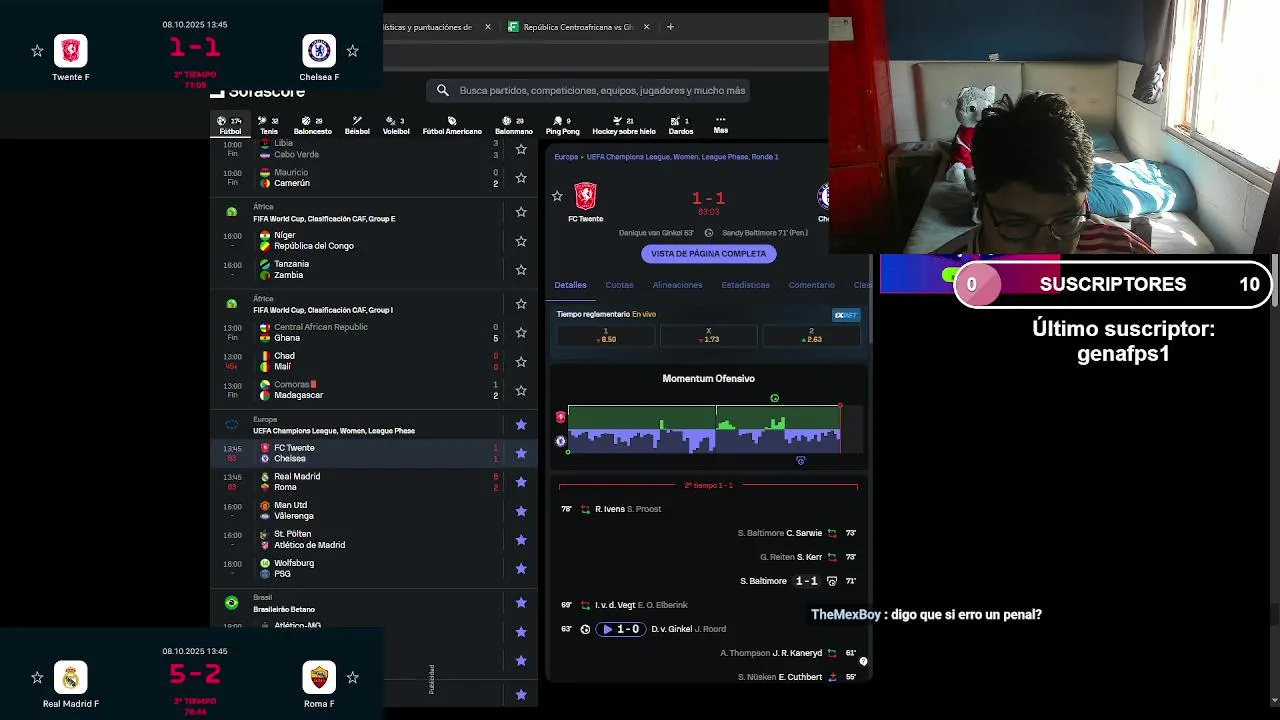1280x720 pixels.
Task: Click the UEFA Champions League Women competition icon
Action: [x=232, y=425]
